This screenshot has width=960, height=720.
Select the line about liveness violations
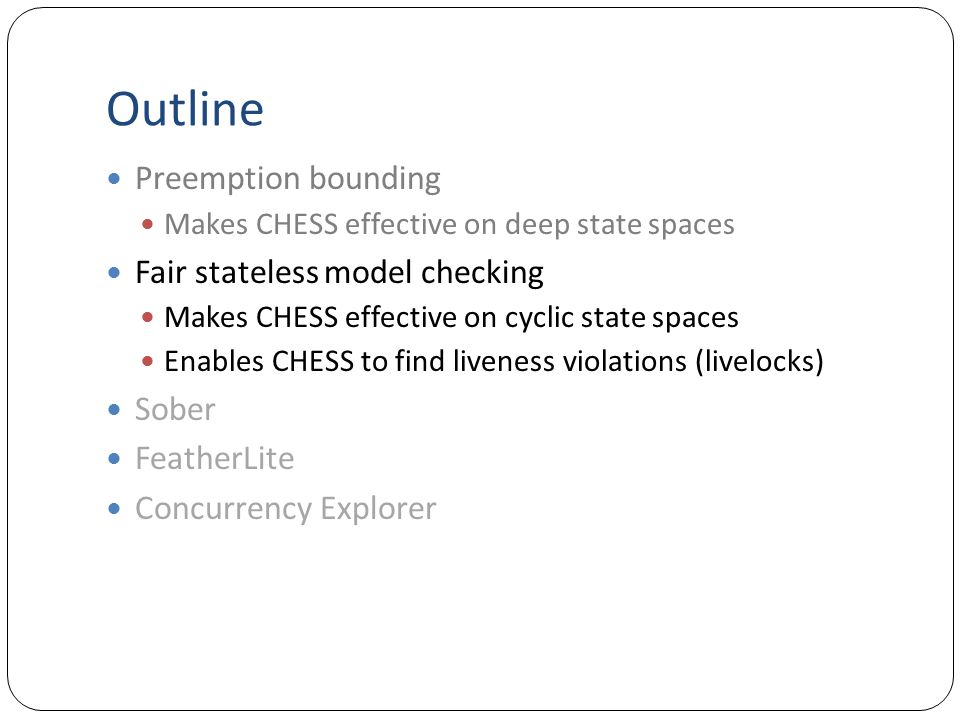pyautogui.click(x=493, y=361)
